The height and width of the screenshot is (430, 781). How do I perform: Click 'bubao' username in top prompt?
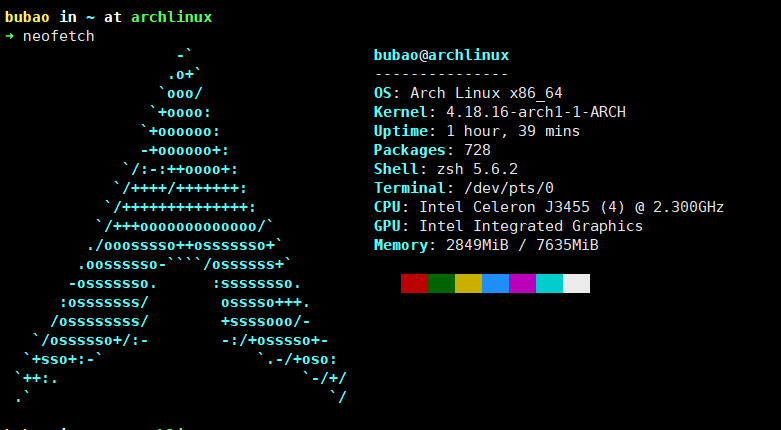pos(27,17)
